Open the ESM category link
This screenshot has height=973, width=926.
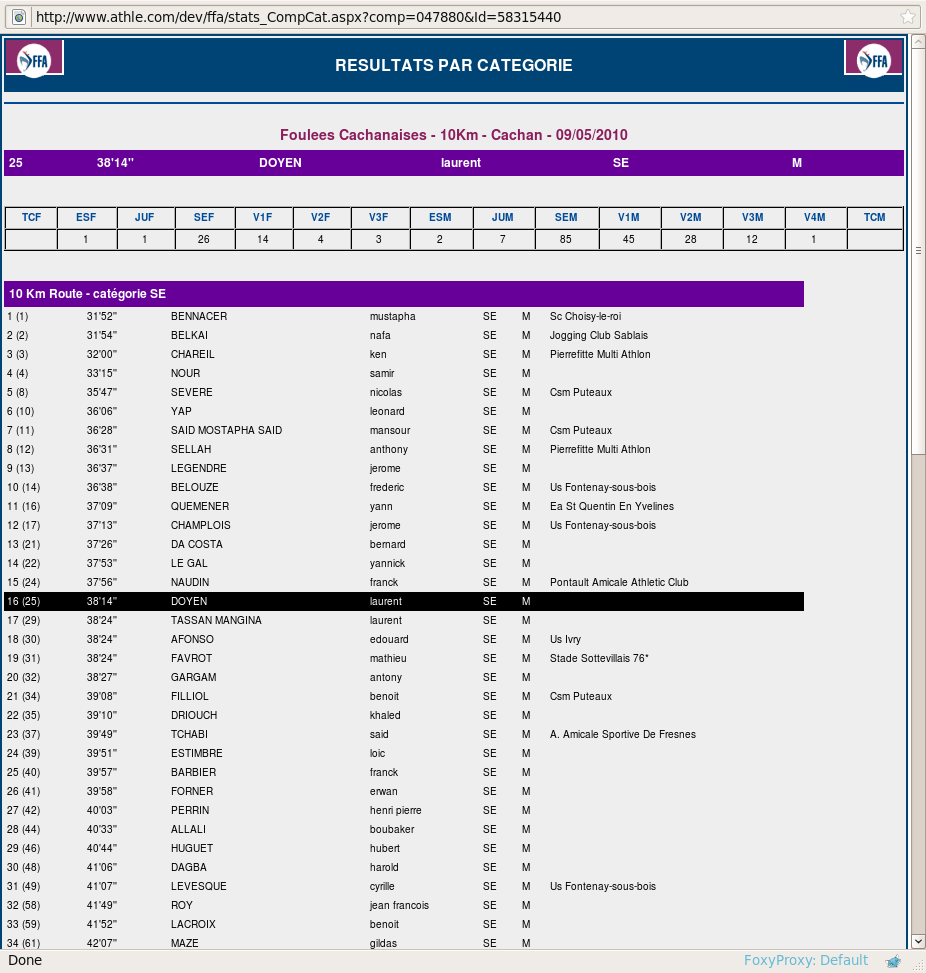click(440, 217)
